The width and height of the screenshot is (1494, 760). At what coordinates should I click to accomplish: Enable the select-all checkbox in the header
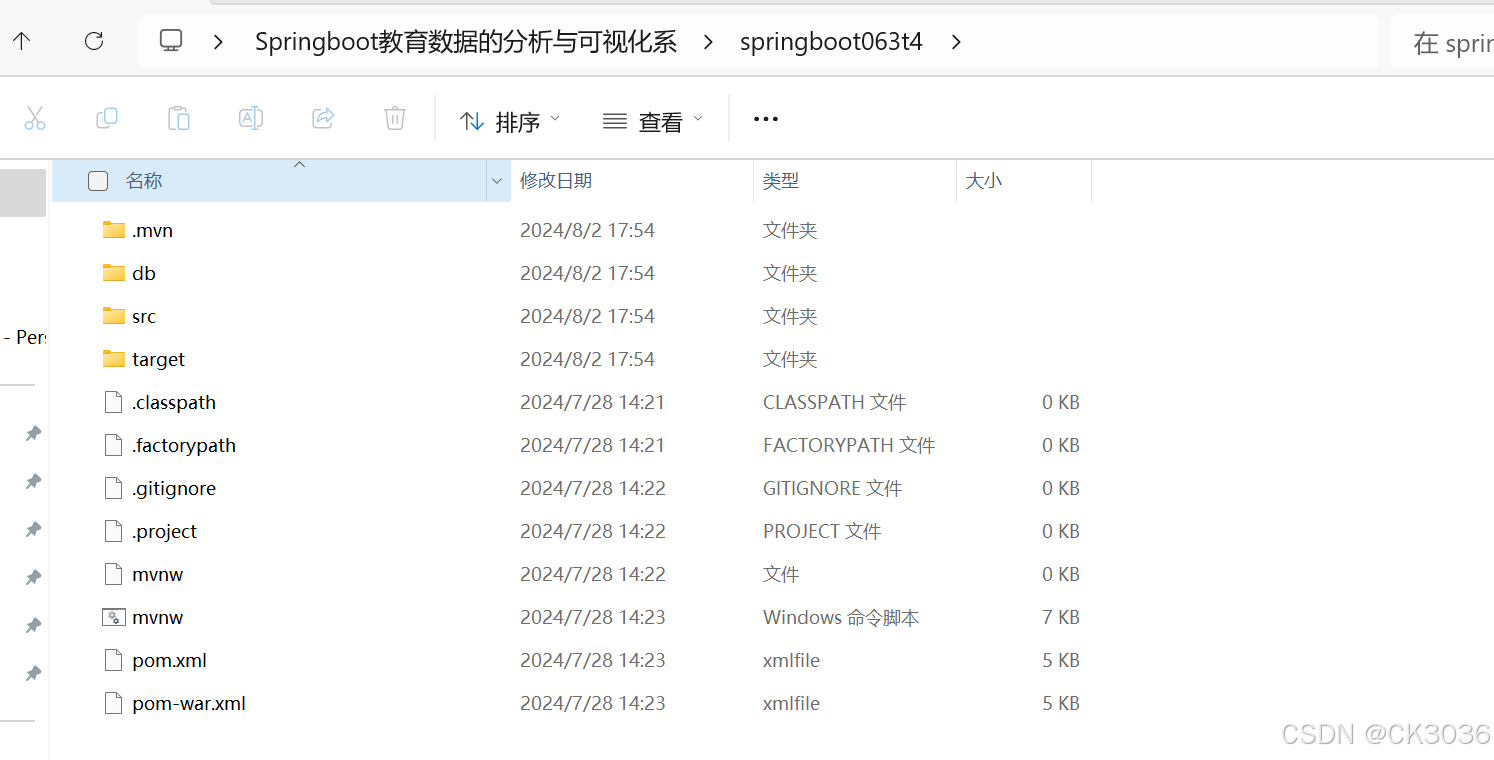pos(97,180)
